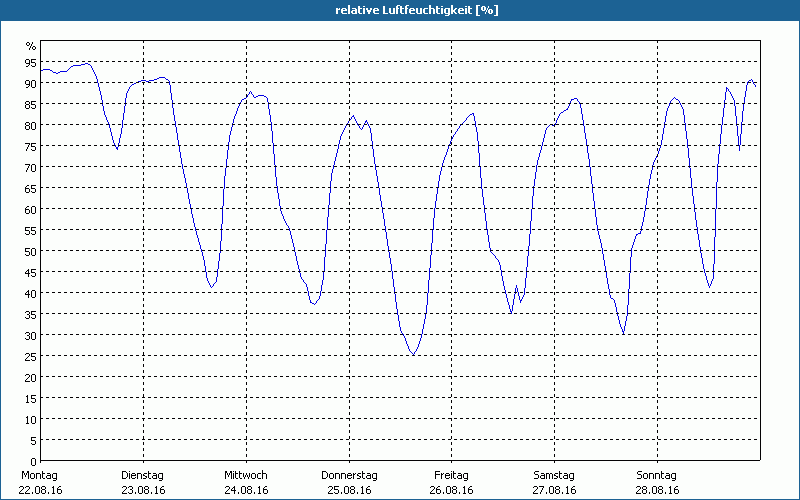This screenshot has width=800, height=500.
Task: Click the y-axis value '15'
Action: tap(31, 398)
